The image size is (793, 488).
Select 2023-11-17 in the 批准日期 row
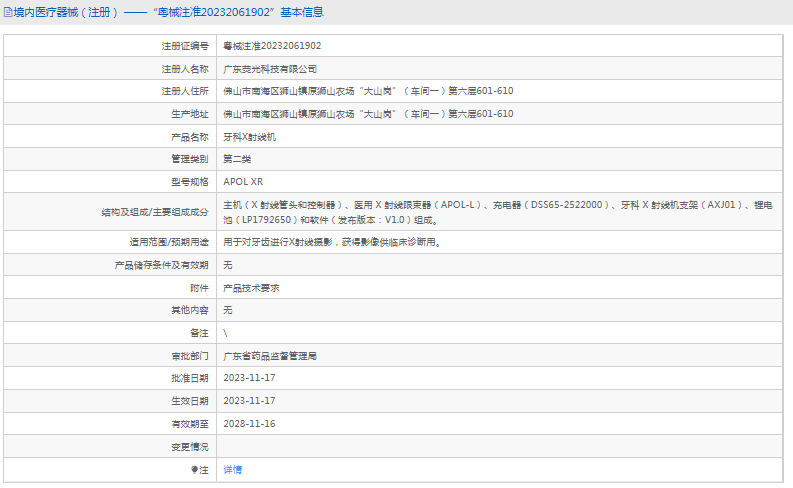click(x=249, y=378)
